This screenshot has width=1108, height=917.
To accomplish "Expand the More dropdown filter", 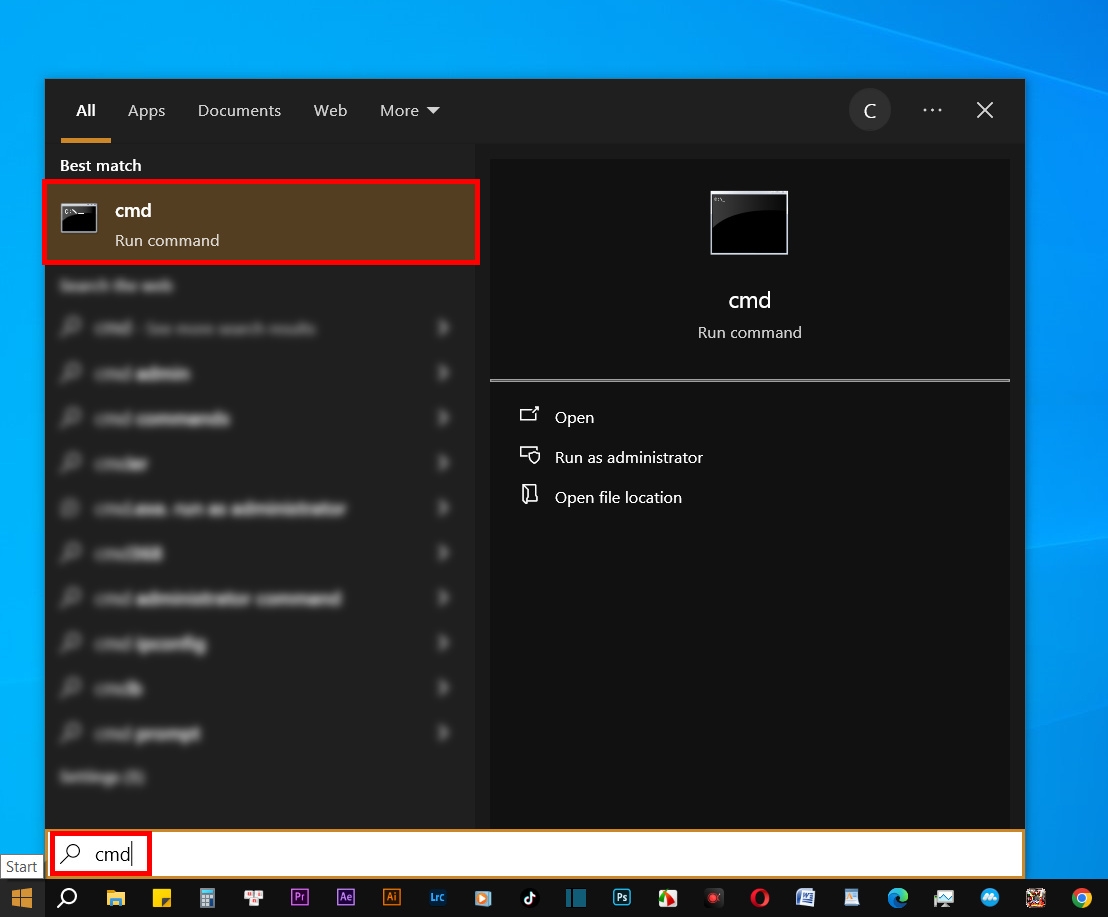I will tap(409, 110).
